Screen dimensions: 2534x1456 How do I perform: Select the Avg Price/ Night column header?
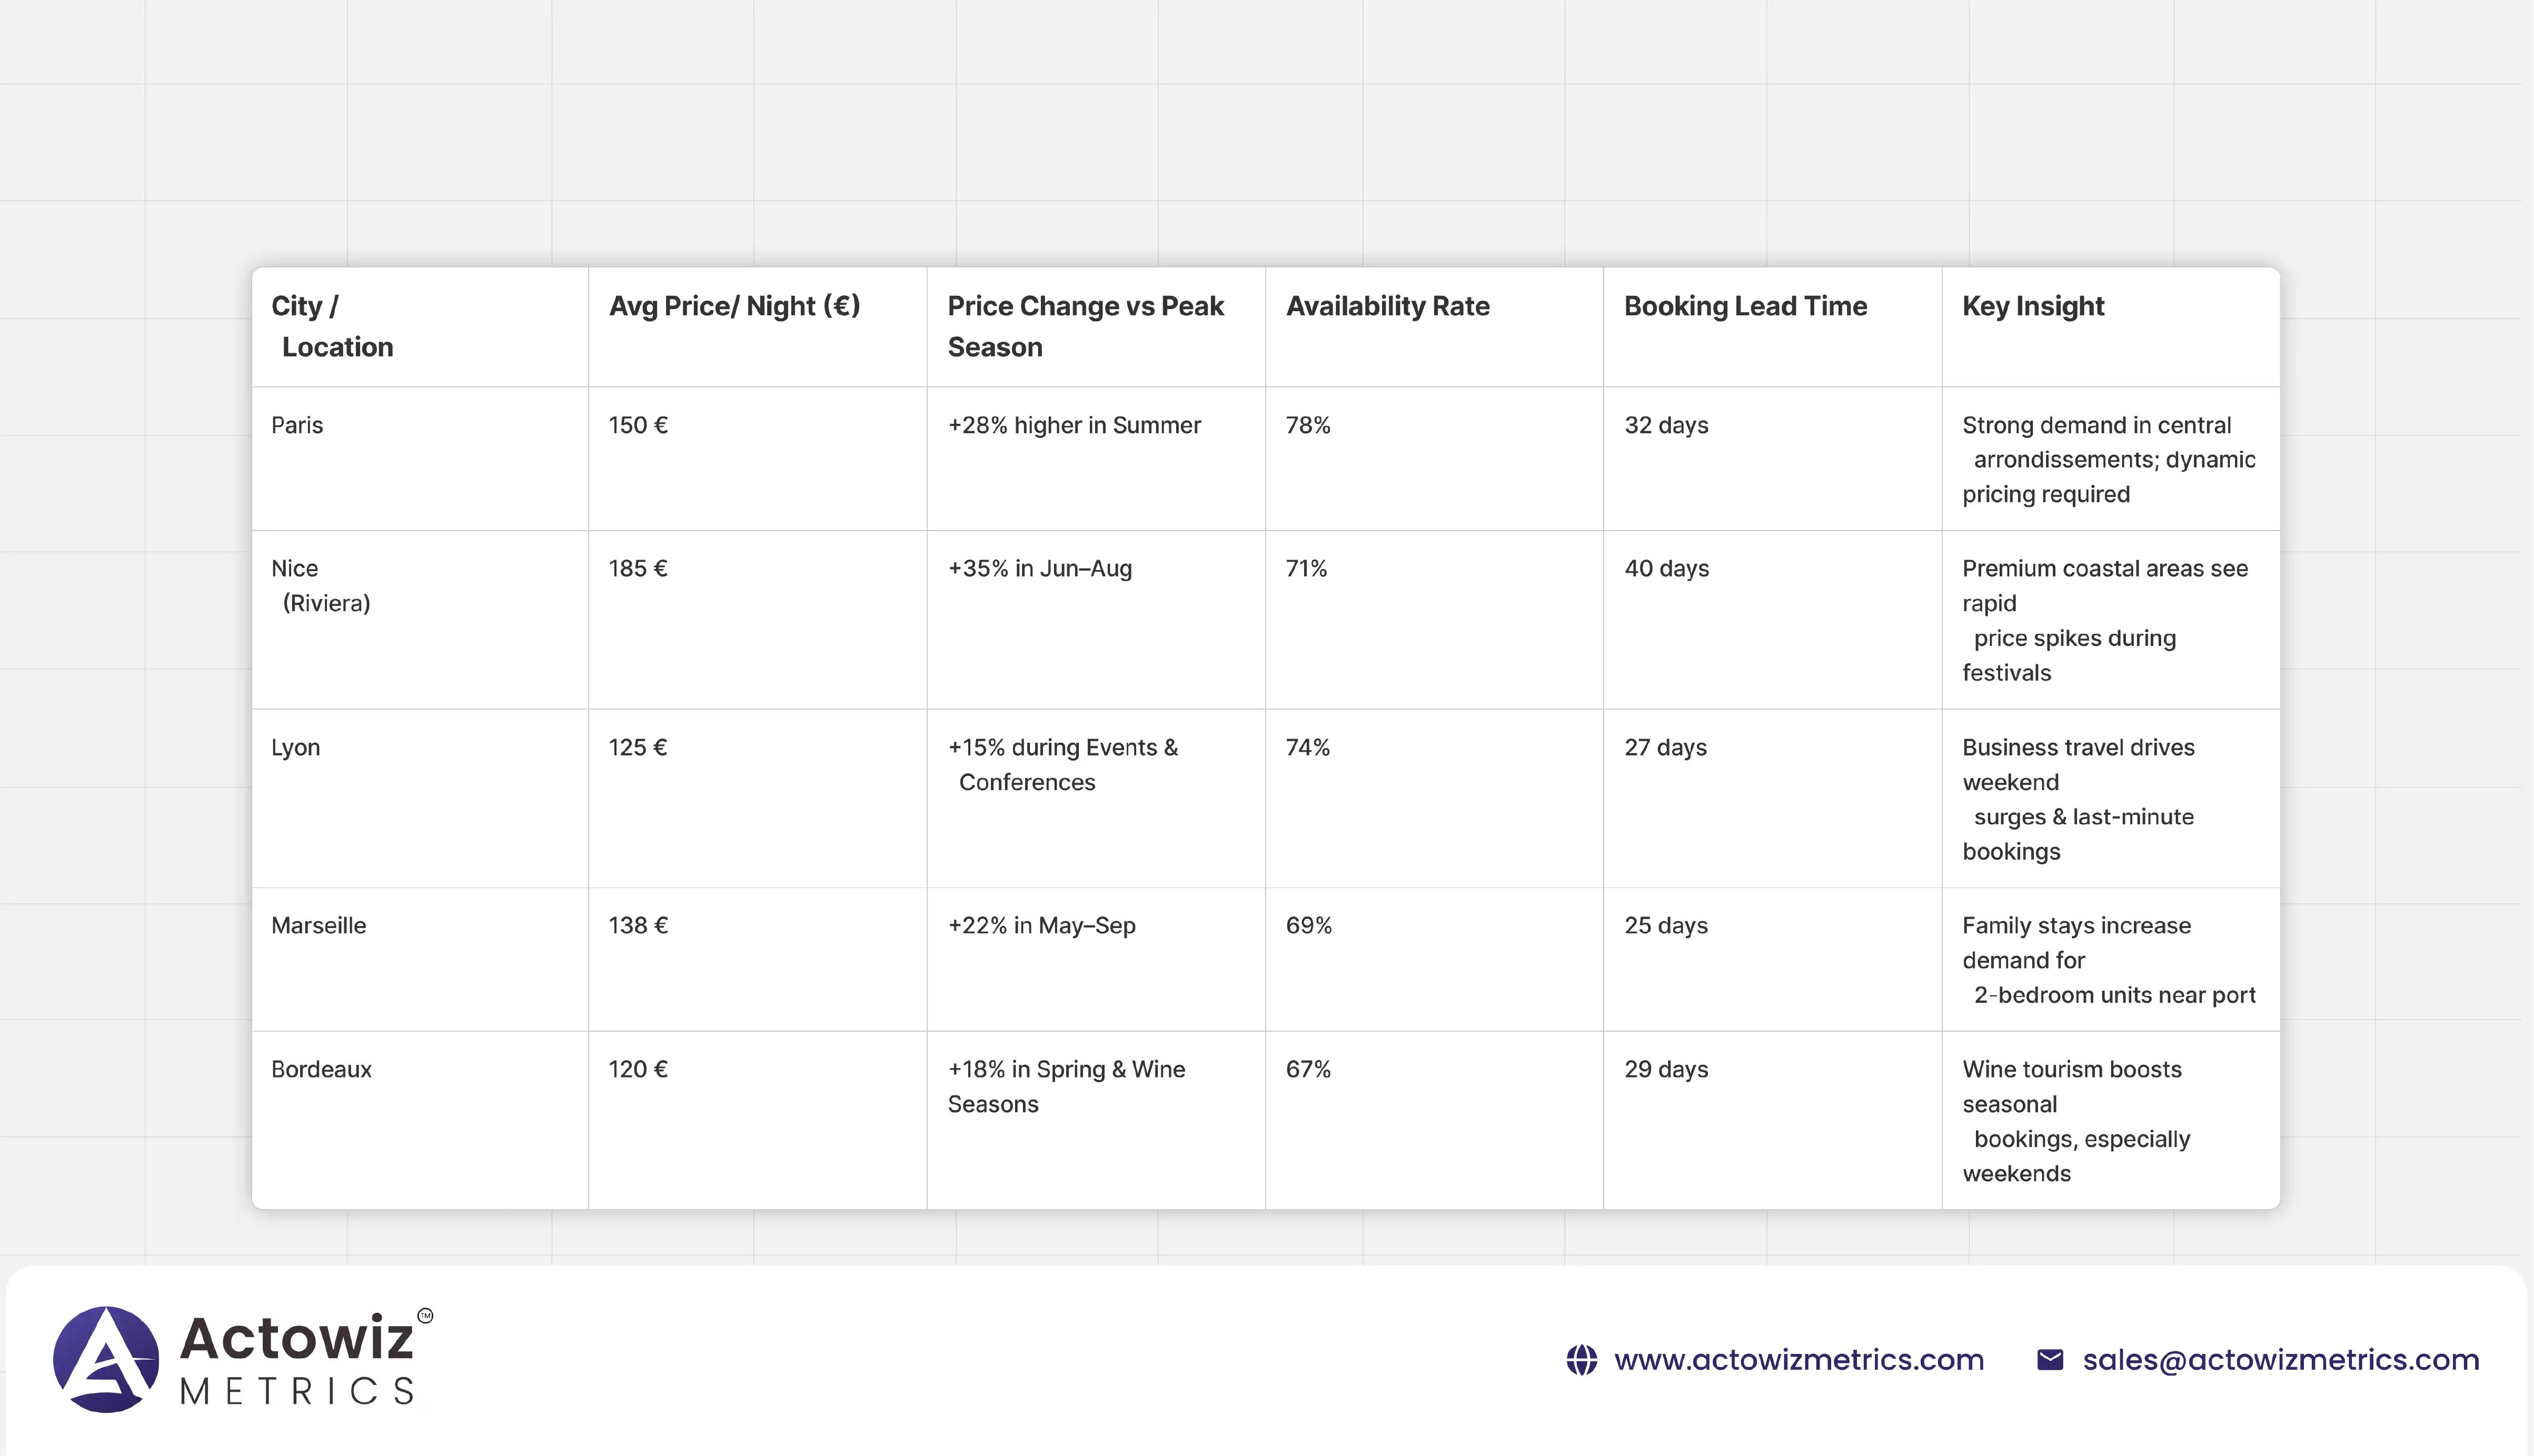point(734,306)
